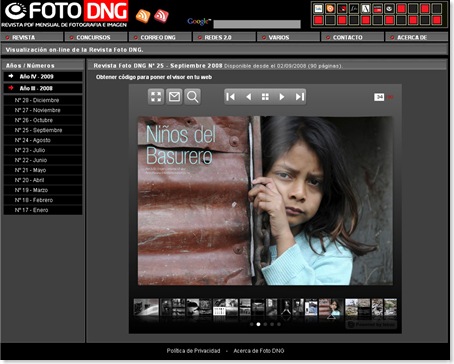The width and height of the screenshot is (454, 364).
Task: Open the REDES 2.0 menu
Action: click(224, 37)
